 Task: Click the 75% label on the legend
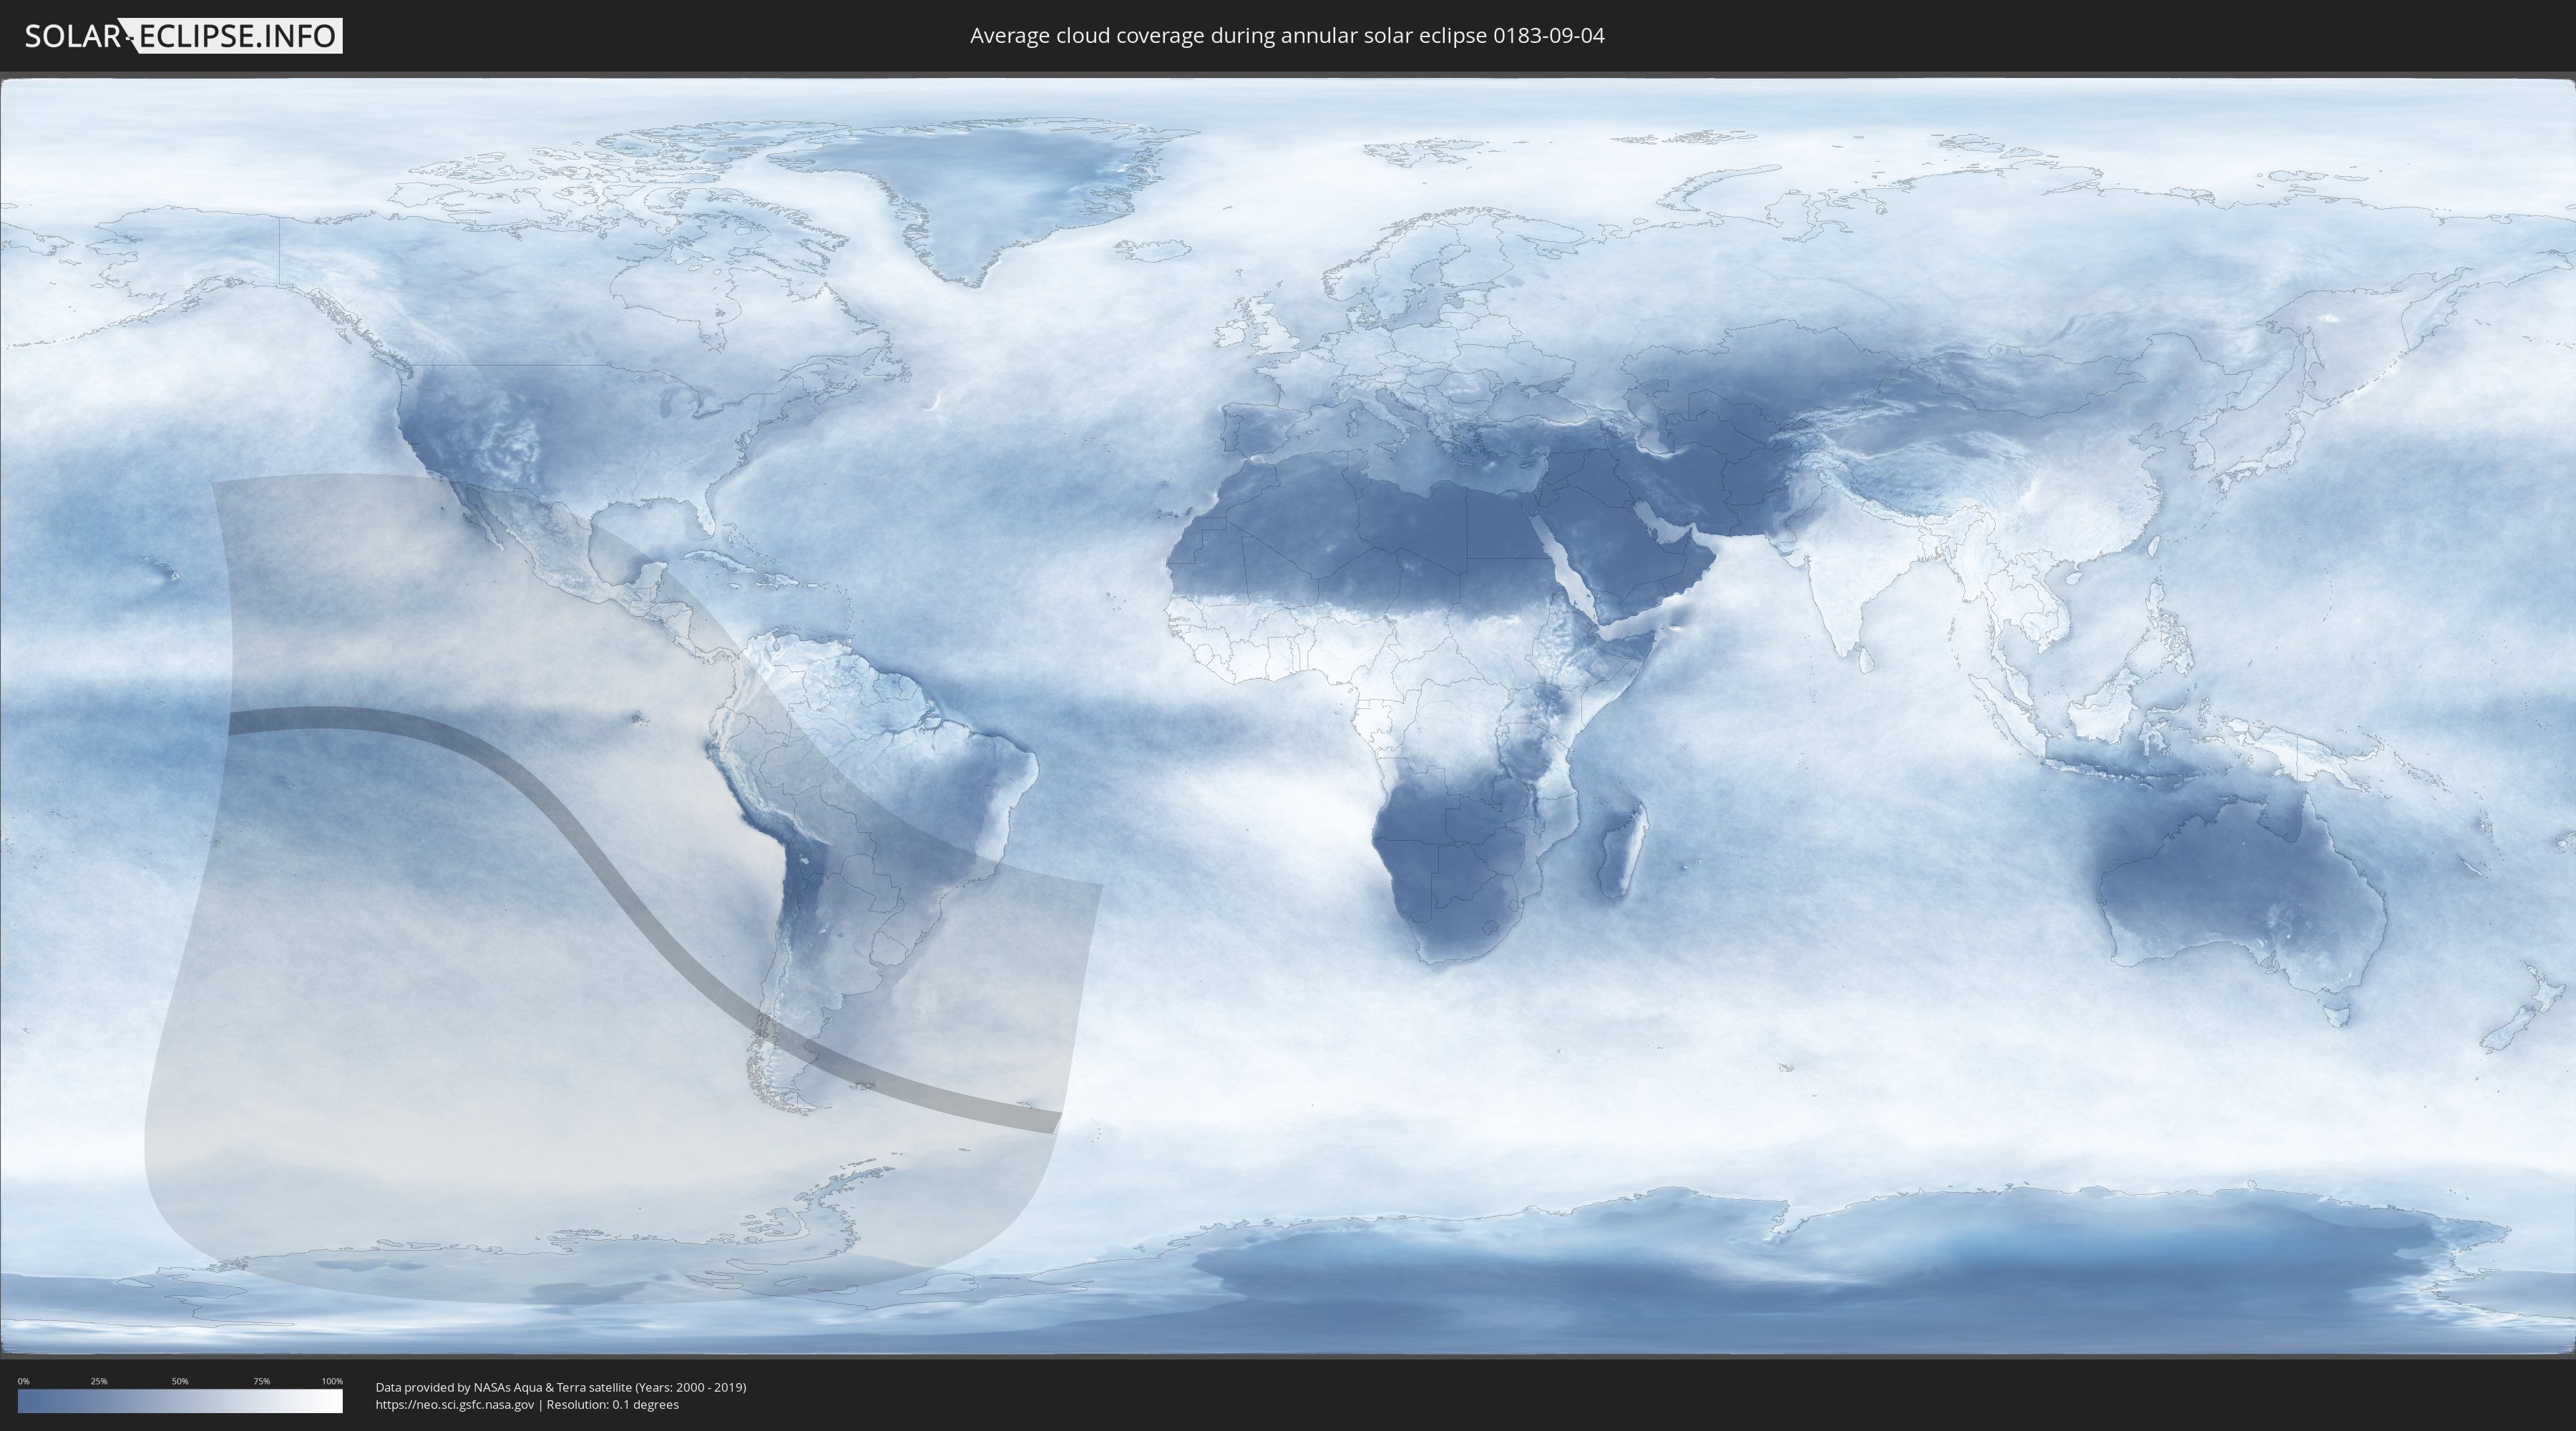point(261,1381)
